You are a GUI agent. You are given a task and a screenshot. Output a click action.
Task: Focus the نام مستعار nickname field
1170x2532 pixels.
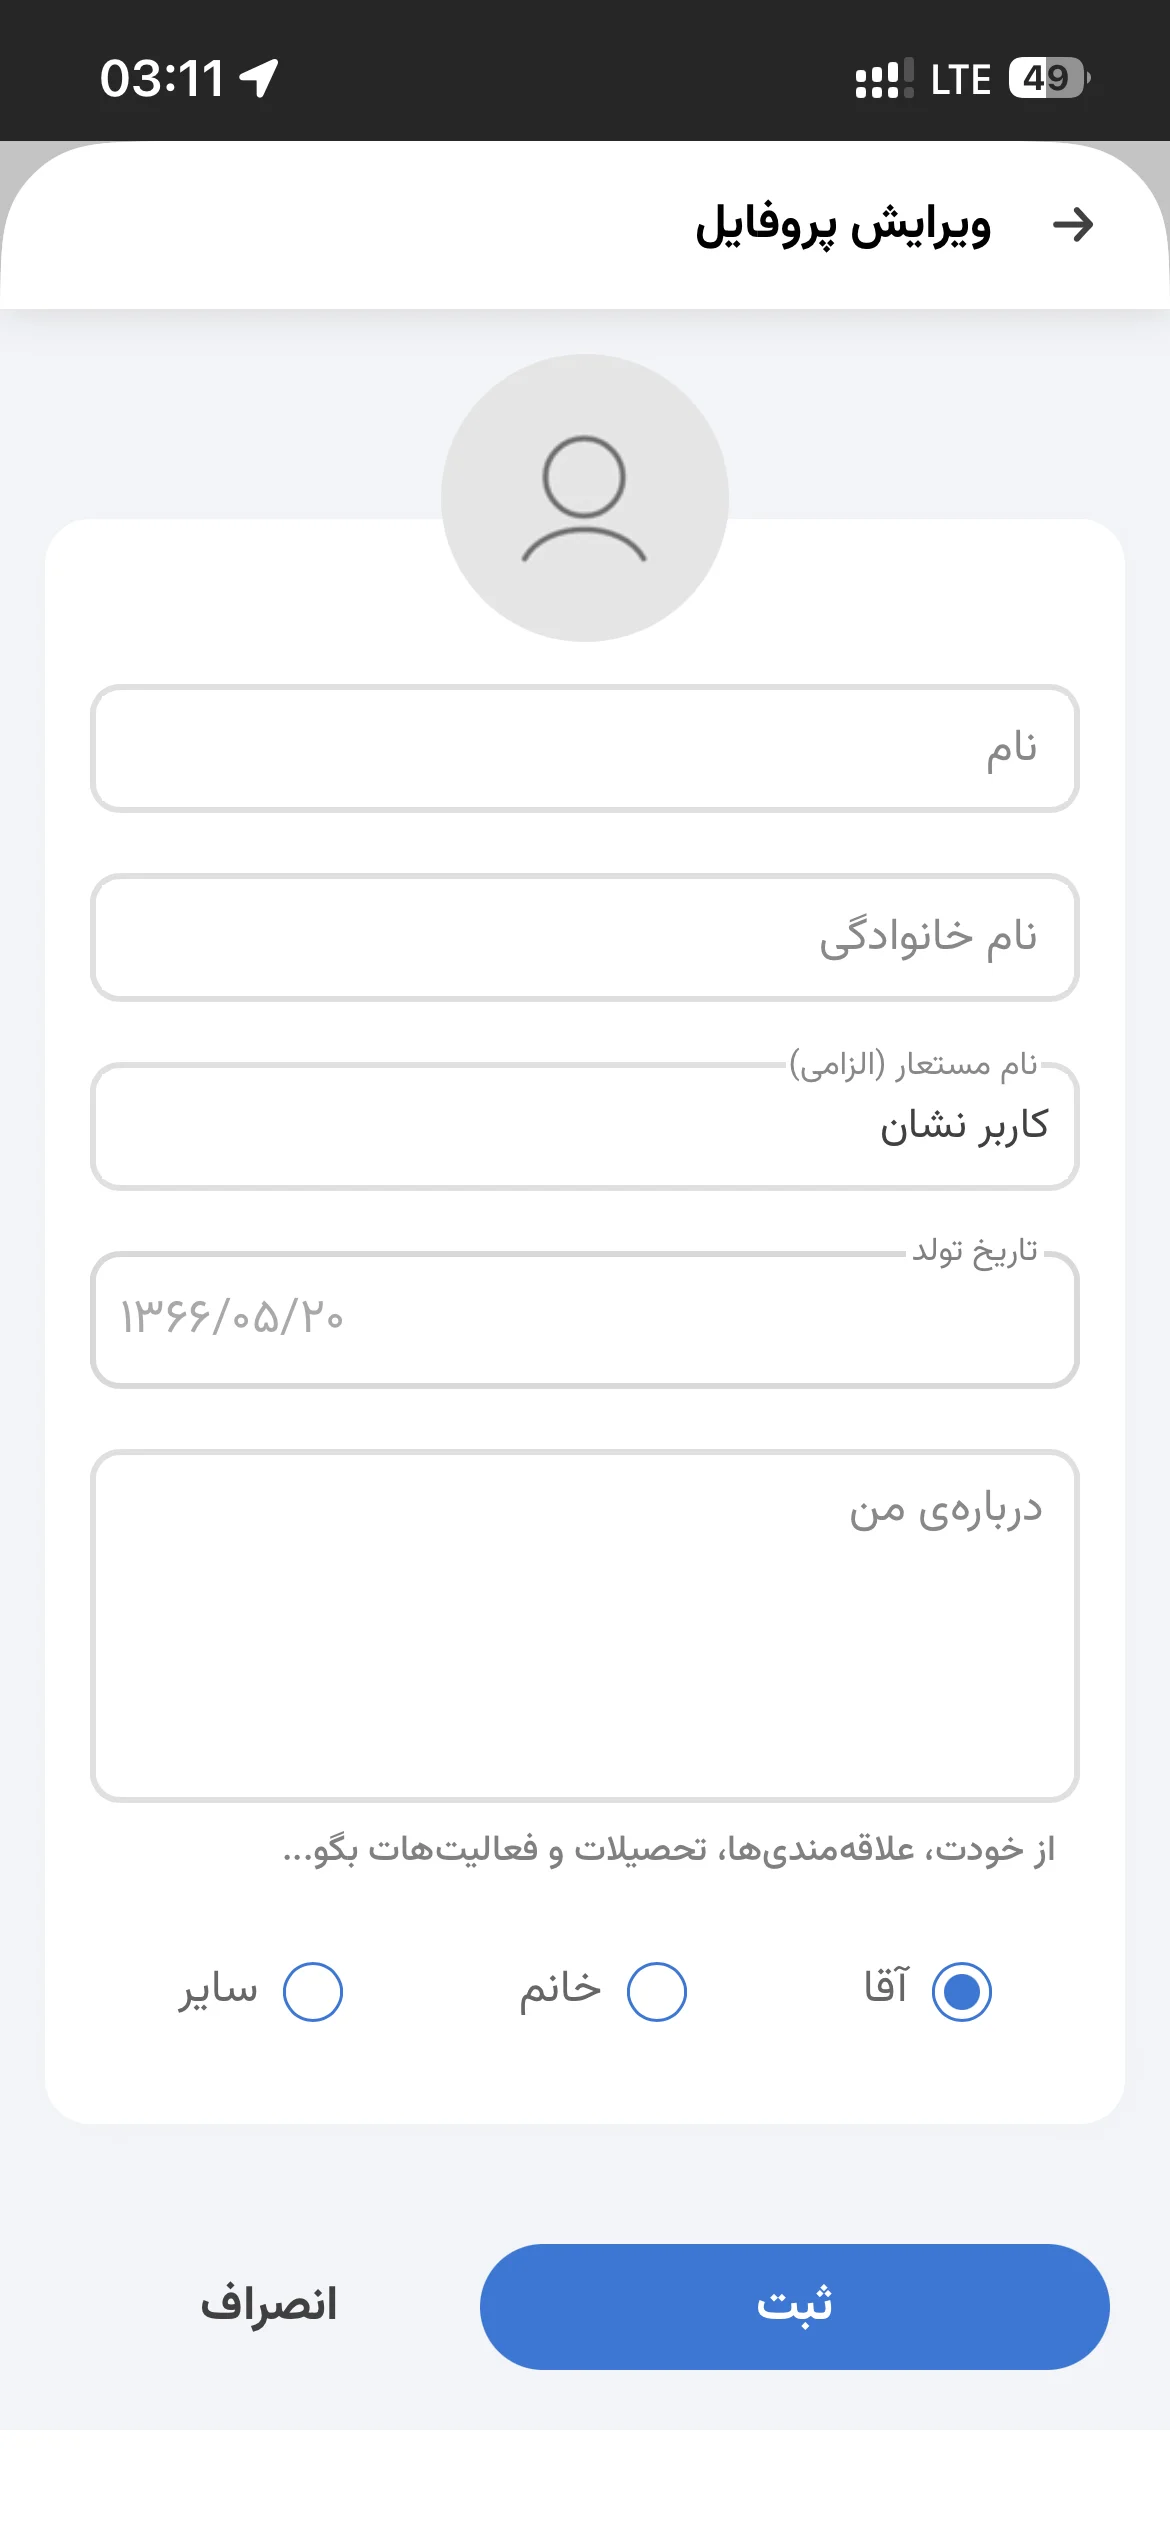click(585, 1126)
